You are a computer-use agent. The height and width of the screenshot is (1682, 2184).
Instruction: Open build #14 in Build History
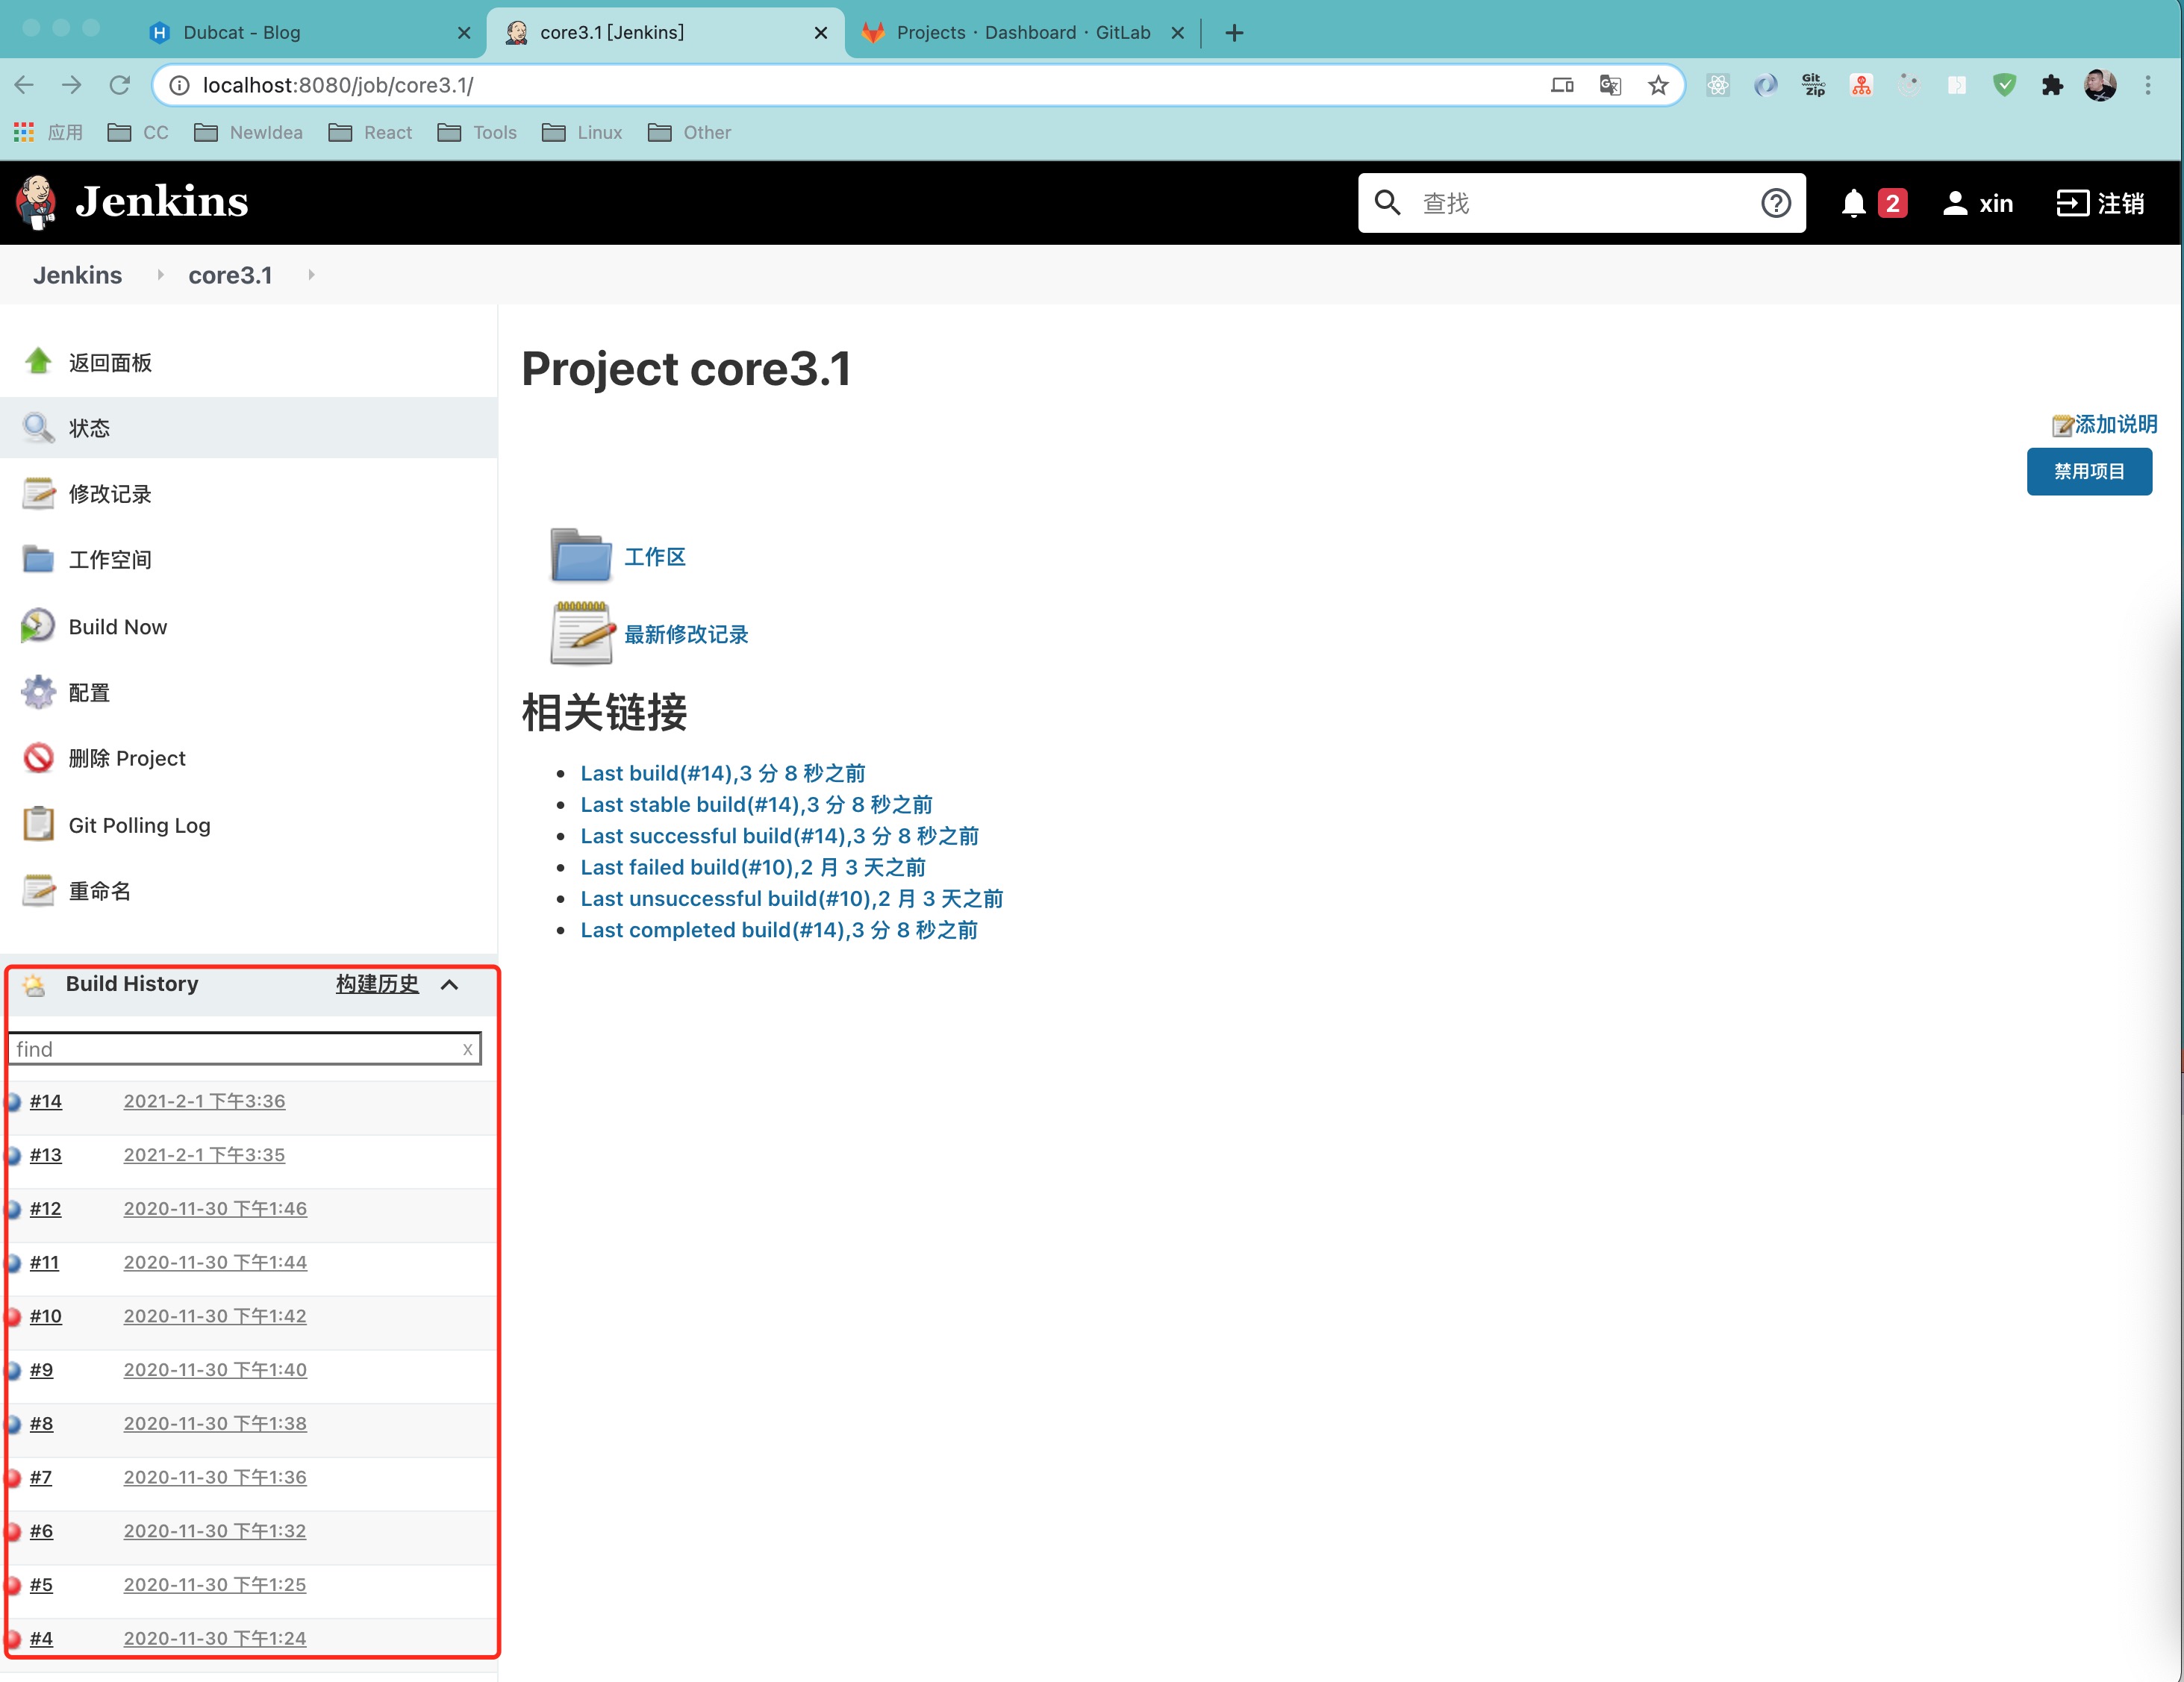[45, 1101]
